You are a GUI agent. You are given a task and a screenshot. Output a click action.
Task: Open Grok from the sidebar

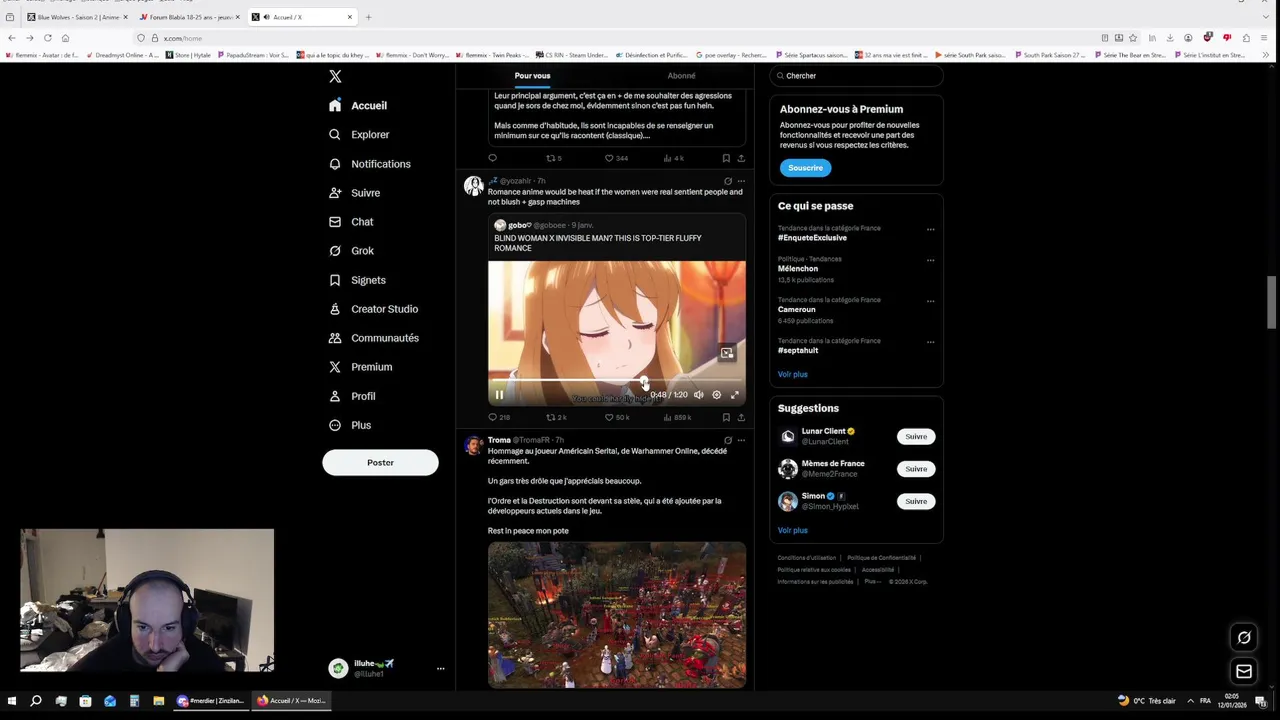coord(351,251)
